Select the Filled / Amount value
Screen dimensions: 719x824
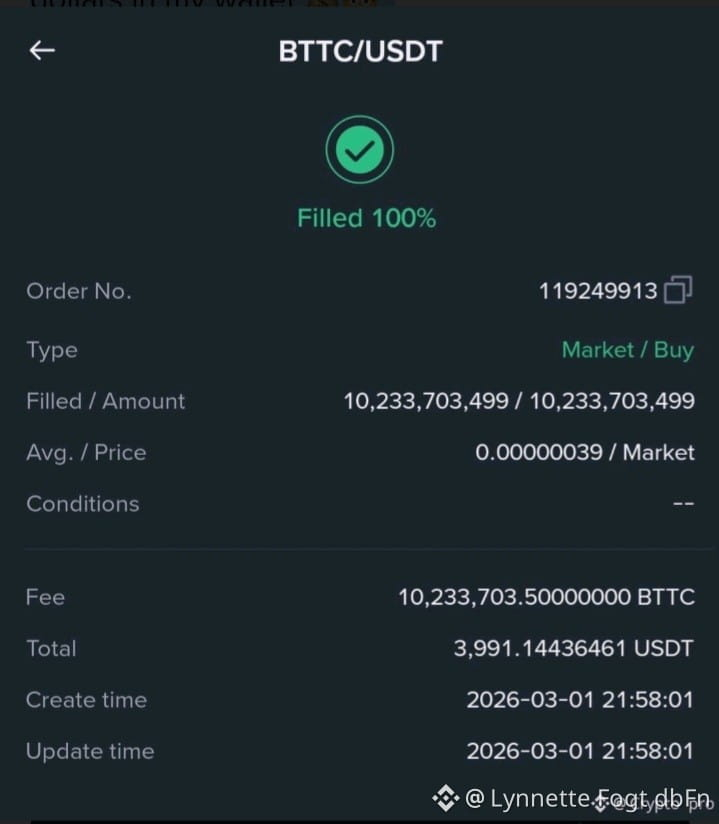(519, 401)
